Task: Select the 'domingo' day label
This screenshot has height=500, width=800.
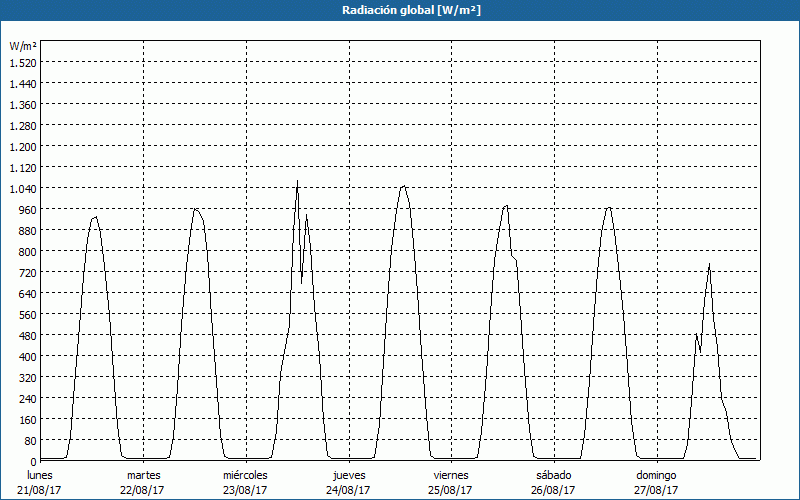Action: [x=656, y=474]
